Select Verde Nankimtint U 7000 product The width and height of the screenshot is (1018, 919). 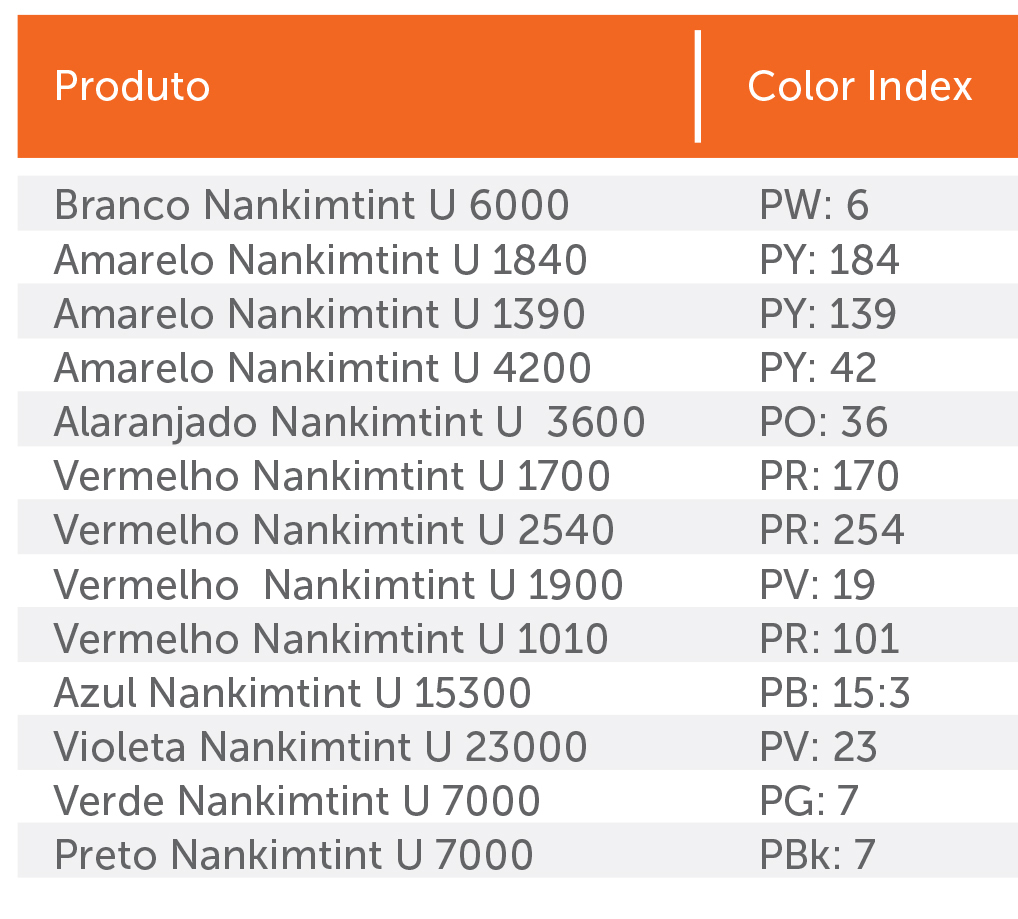tap(297, 800)
